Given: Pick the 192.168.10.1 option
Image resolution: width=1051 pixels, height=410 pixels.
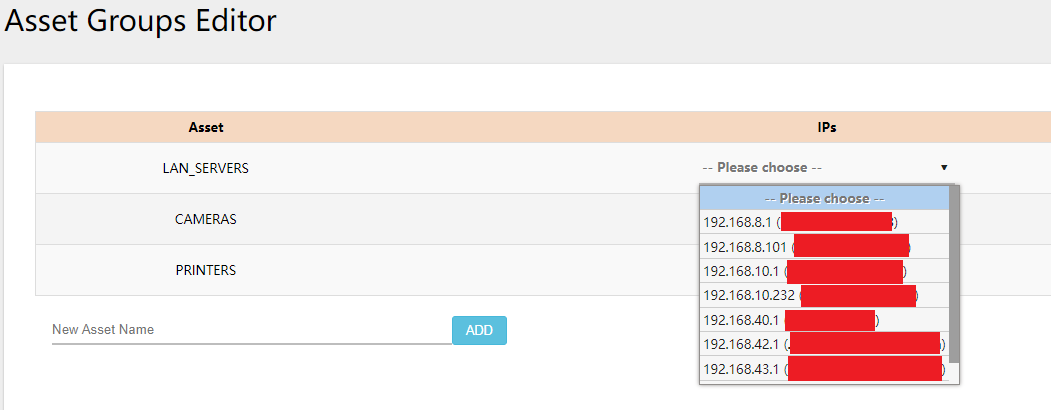Looking at the screenshot, I should pyautogui.click(x=743, y=271).
